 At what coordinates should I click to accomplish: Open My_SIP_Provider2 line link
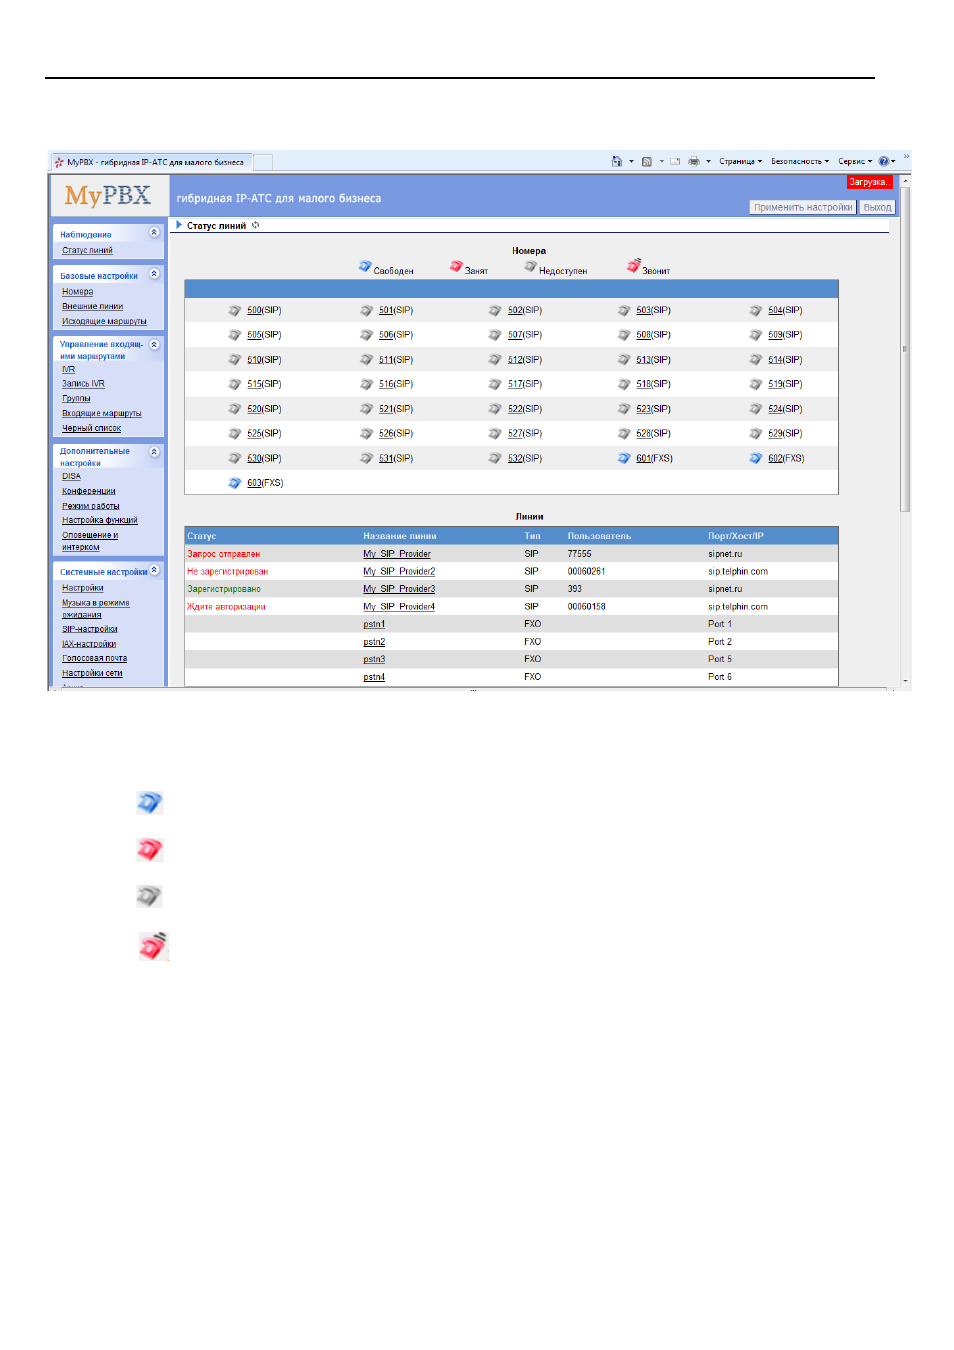pyautogui.click(x=399, y=572)
